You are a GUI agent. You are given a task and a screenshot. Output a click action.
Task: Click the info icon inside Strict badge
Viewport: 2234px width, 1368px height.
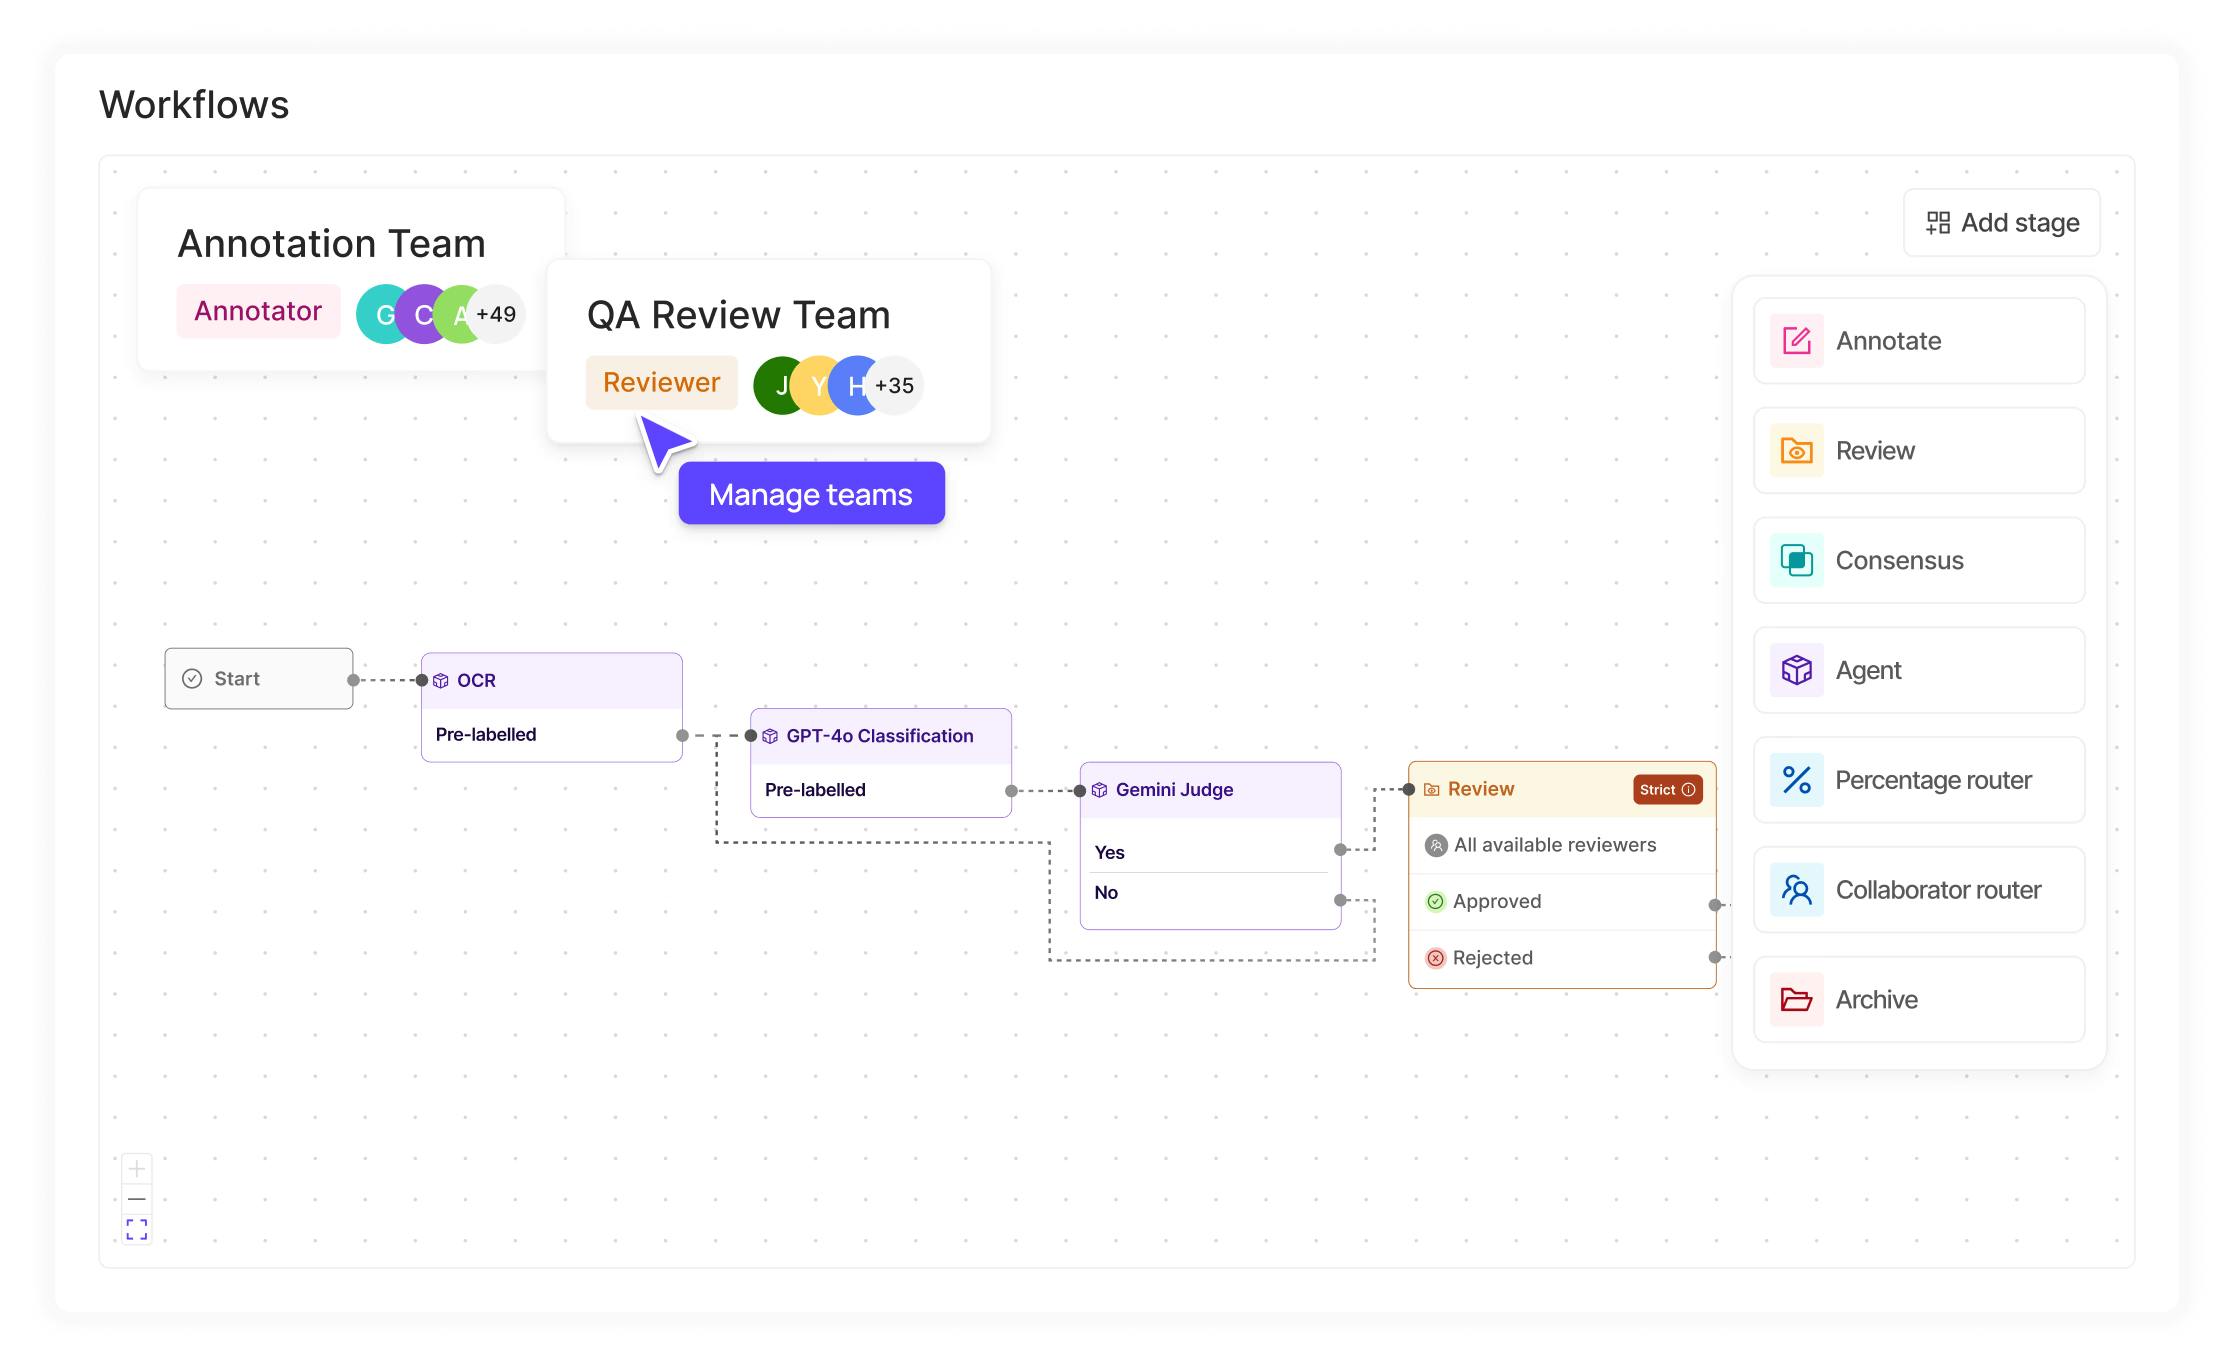pyautogui.click(x=1689, y=789)
